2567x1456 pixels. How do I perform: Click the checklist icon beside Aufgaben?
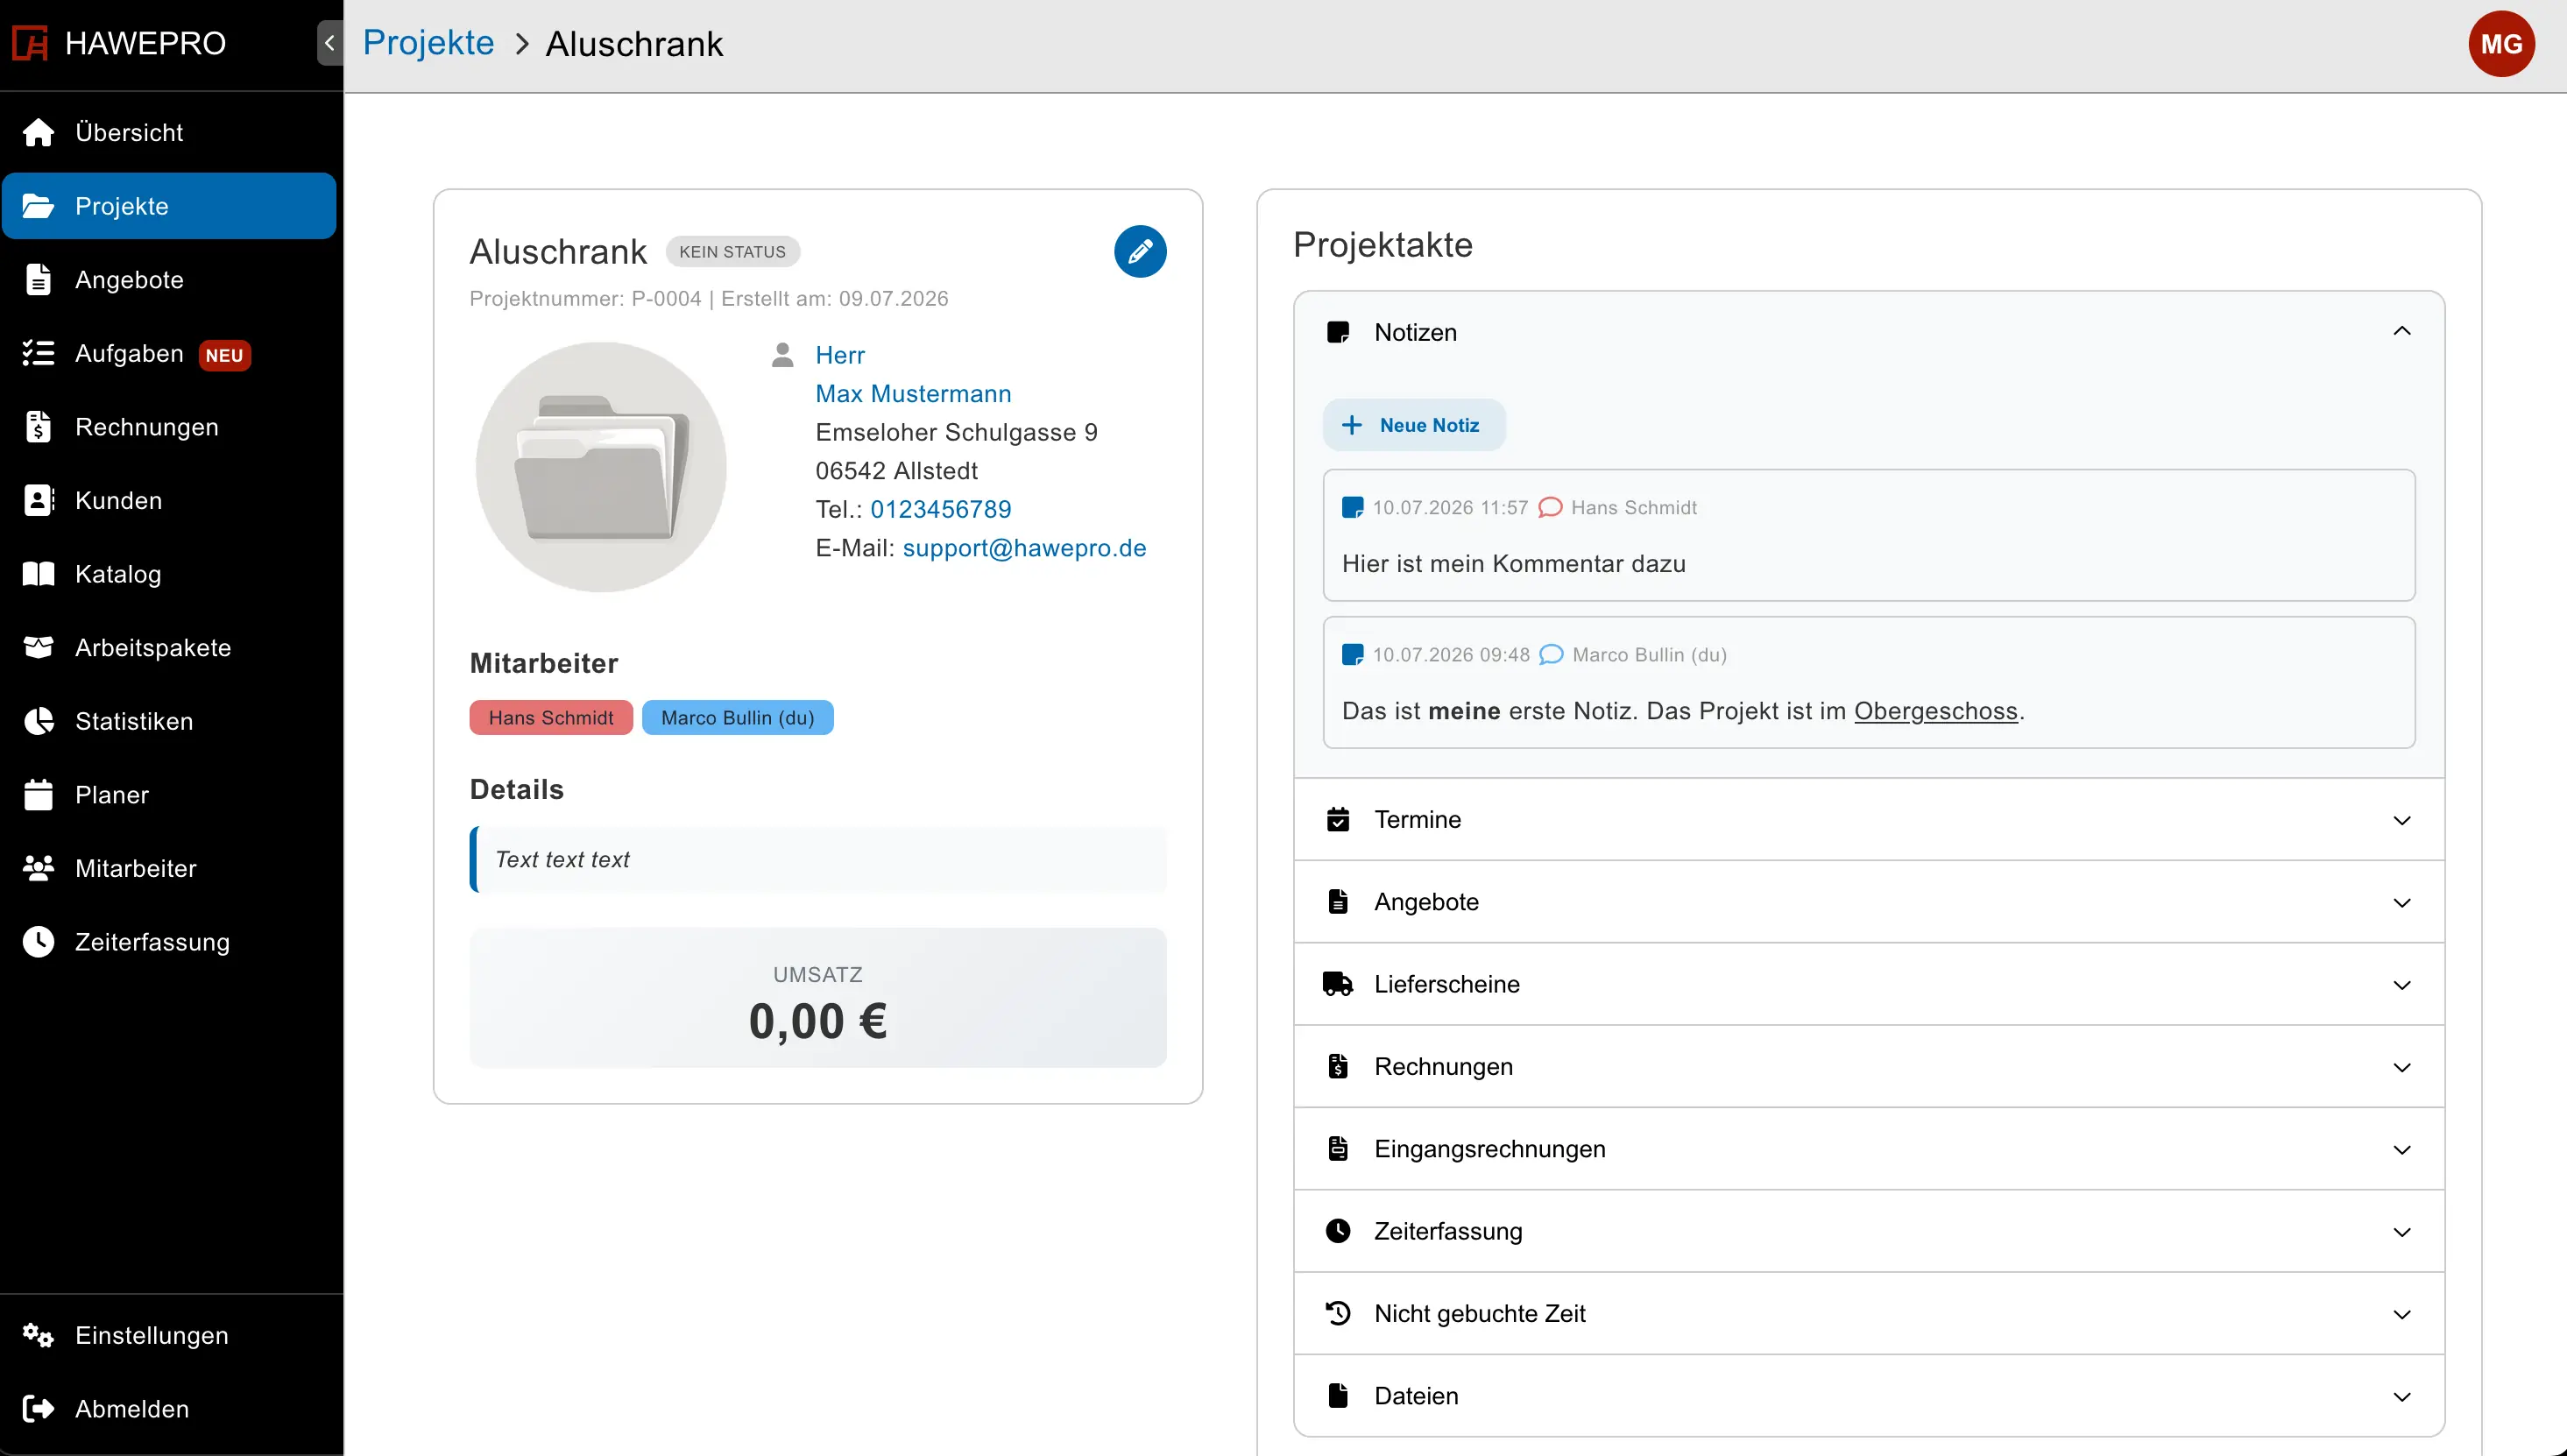click(38, 353)
